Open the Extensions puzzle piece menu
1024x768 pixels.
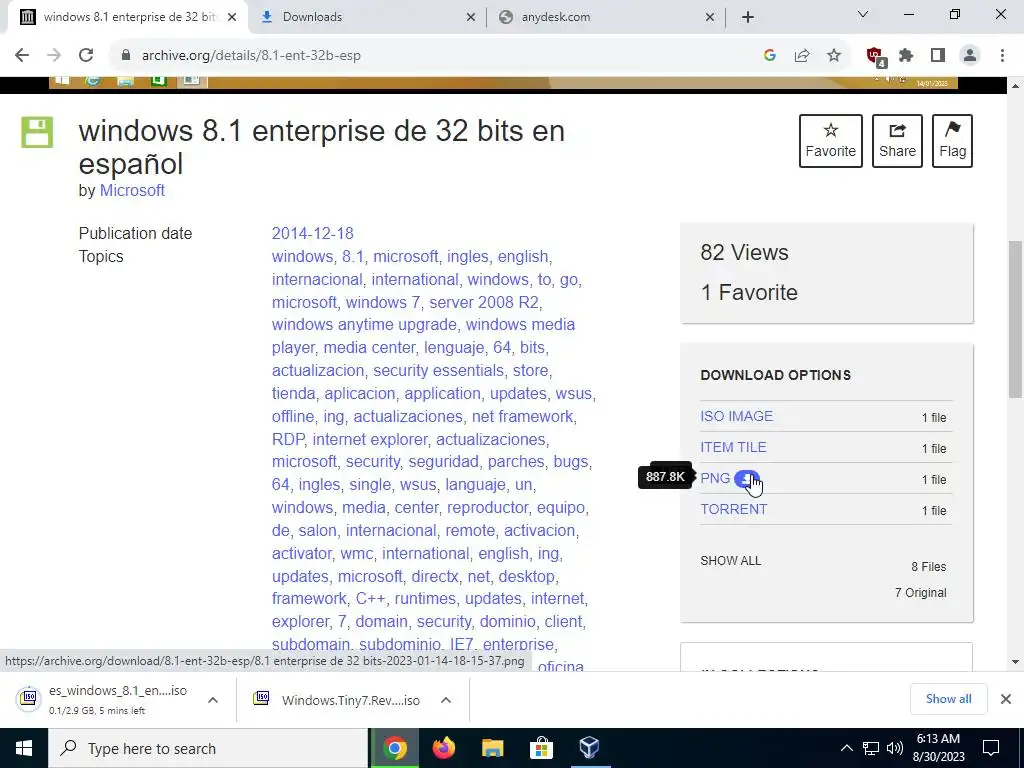pos(906,56)
